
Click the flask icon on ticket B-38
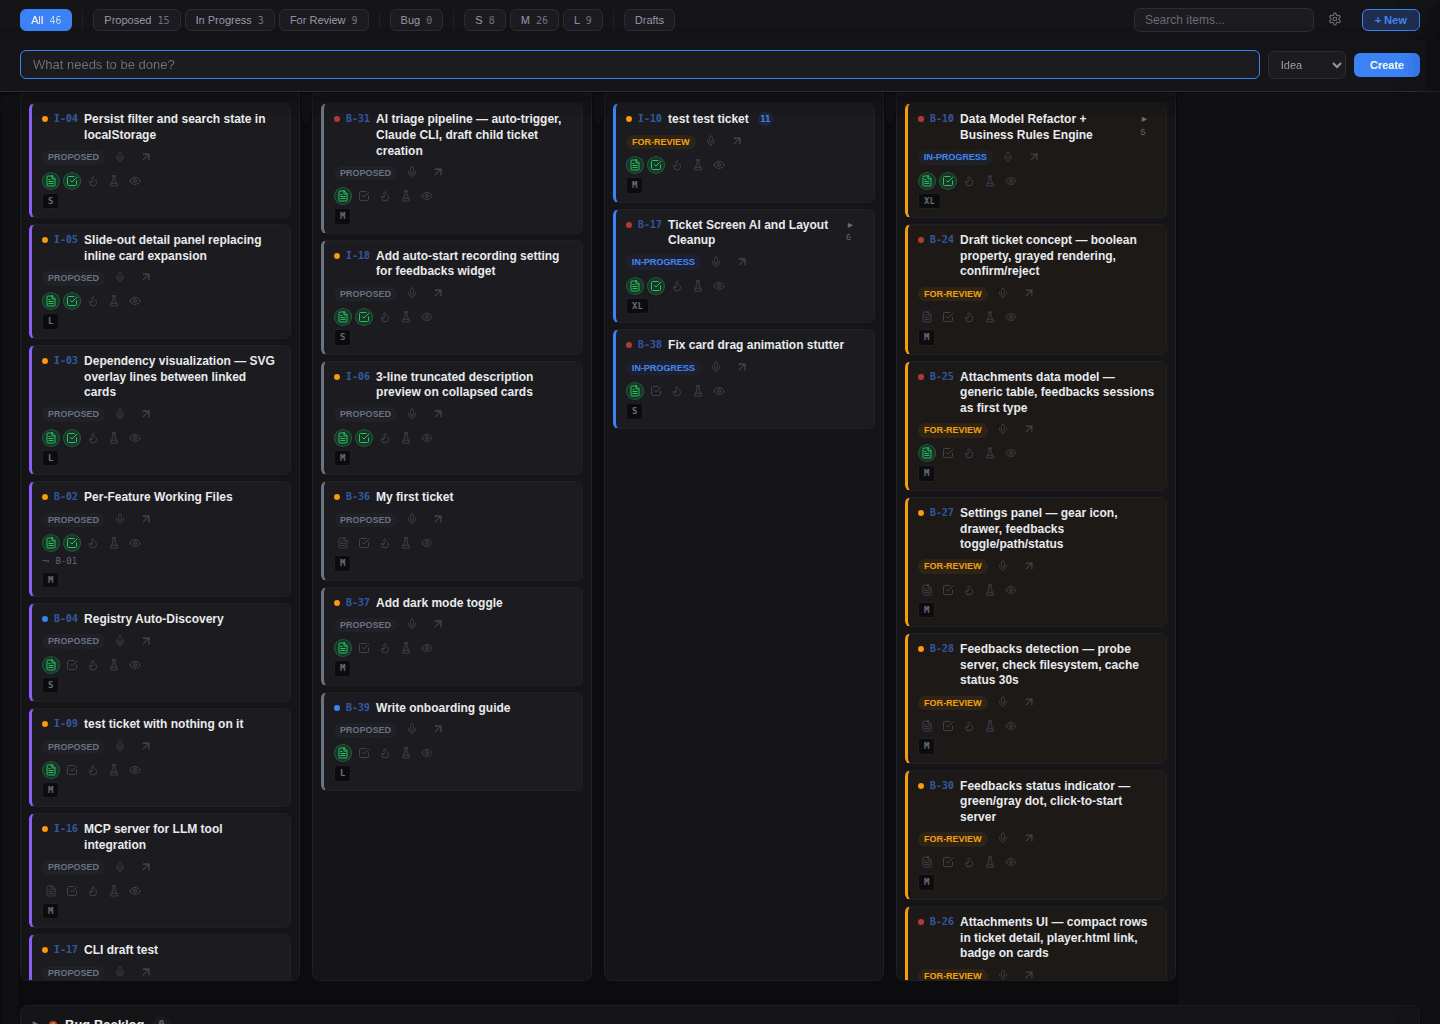pos(698,391)
